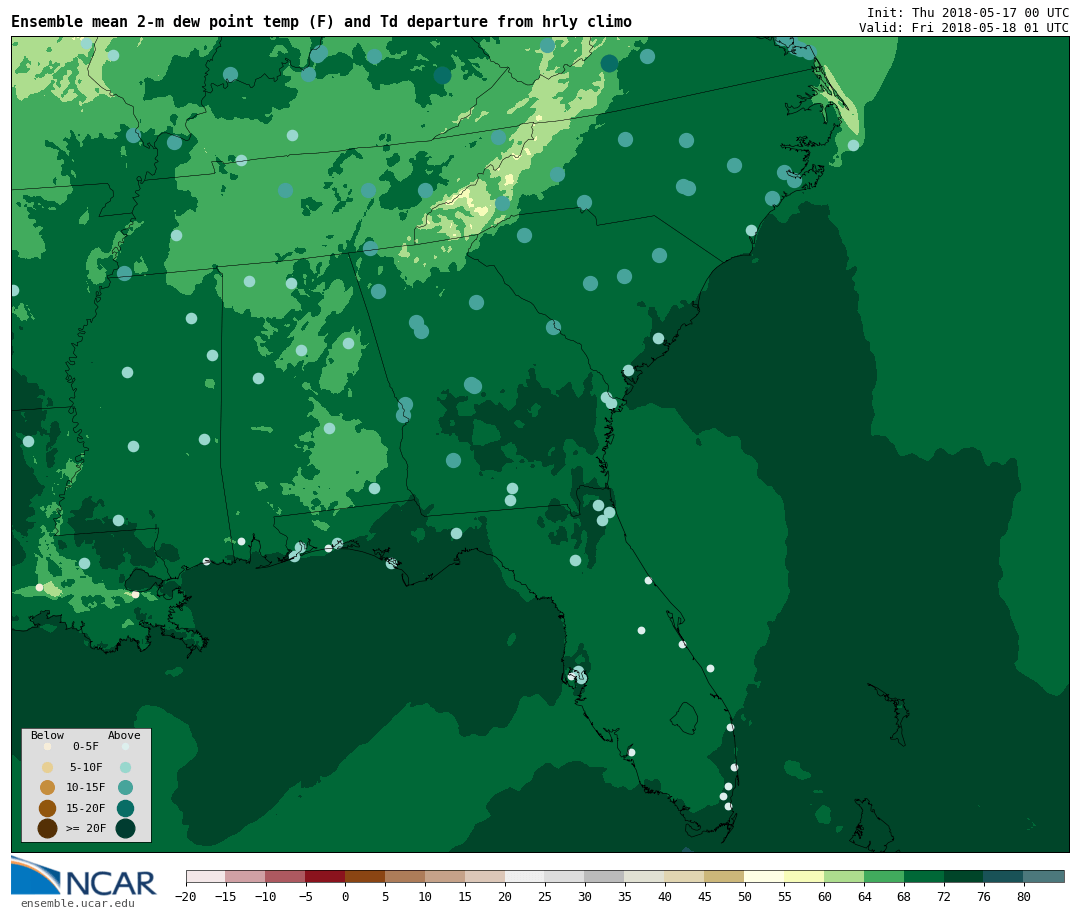The height and width of the screenshot is (915, 1080).
Task: Pick the light green swatch between 60 and 64
Action: point(844,876)
